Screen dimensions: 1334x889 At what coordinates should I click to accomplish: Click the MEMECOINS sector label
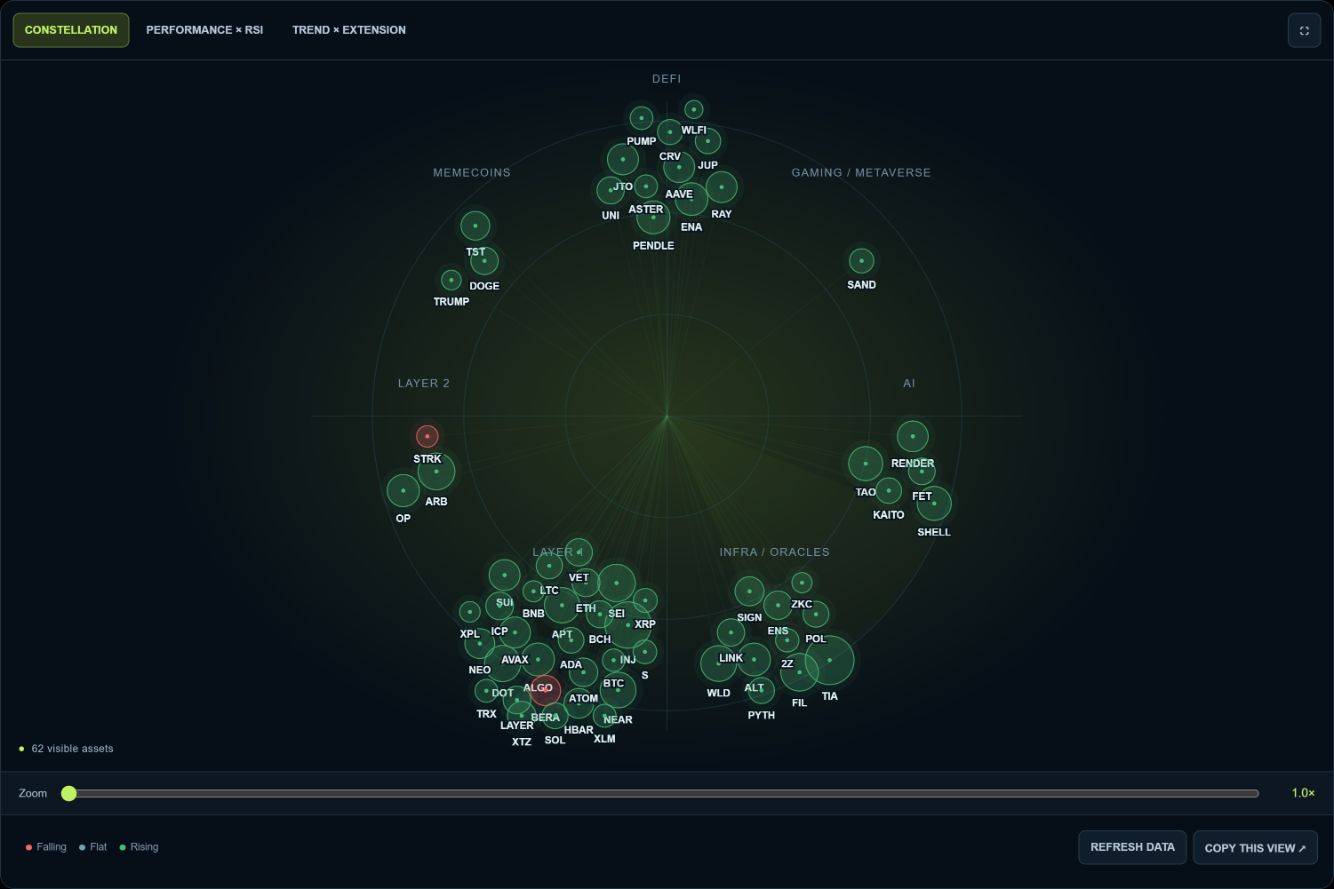click(x=472, y=173)
